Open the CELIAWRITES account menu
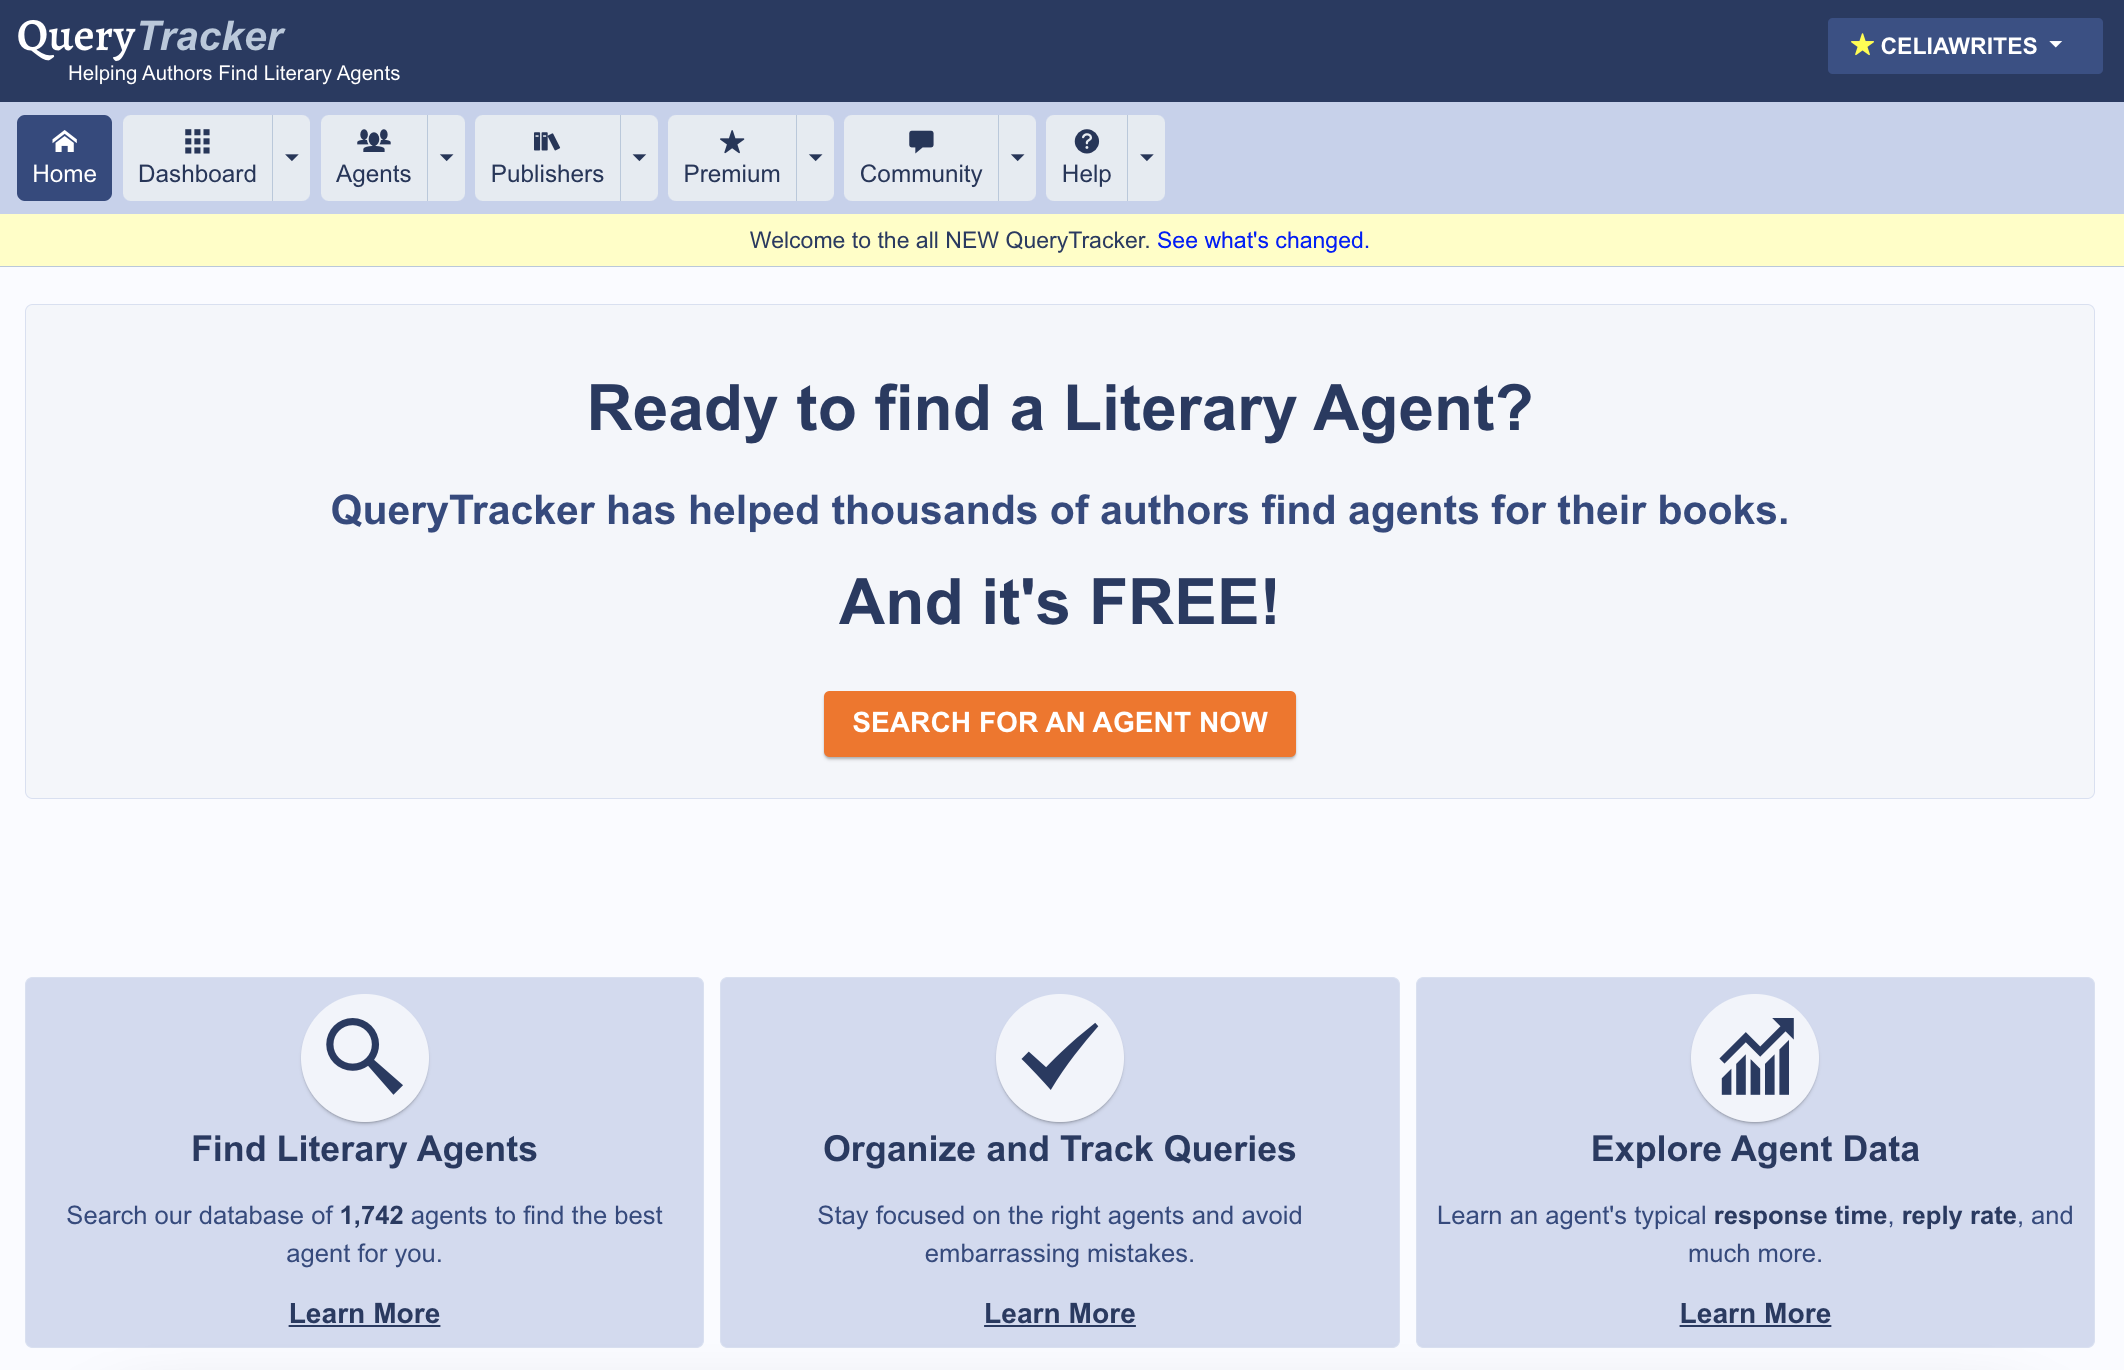Screen dimensions: 2124x1370 (x=1964, y=46)
